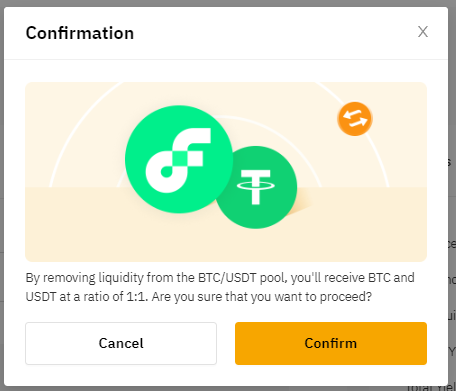Click the white T symbol on Tether coin
Image resolution: width=456 pixels, height=391 pixels.
coord(256,186)
